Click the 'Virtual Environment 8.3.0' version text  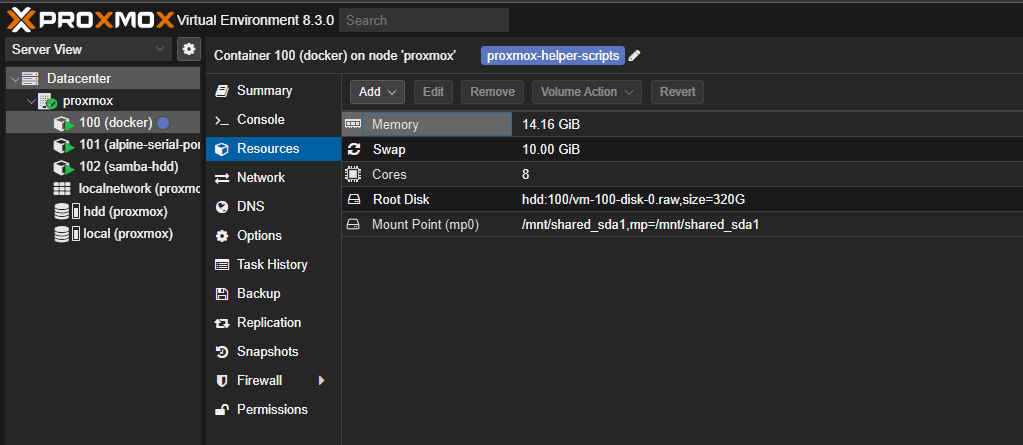pos(256,20)
